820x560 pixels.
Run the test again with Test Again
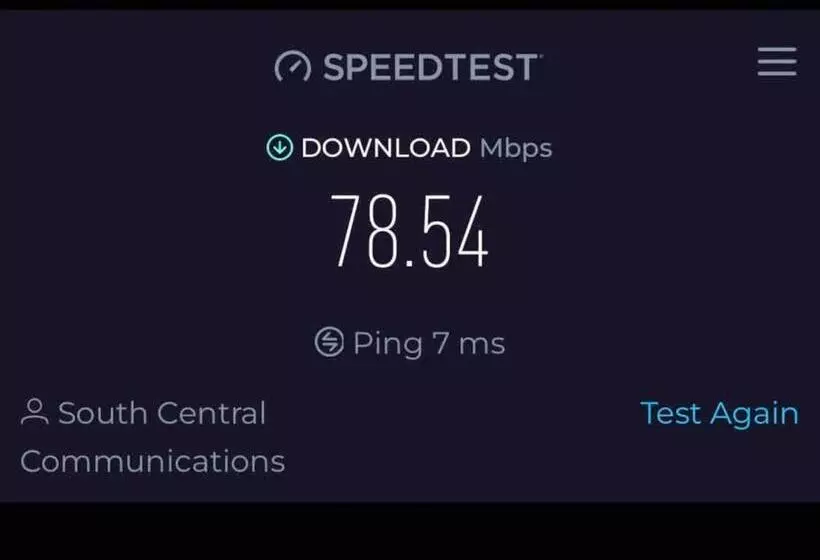[x=720, y=414]
